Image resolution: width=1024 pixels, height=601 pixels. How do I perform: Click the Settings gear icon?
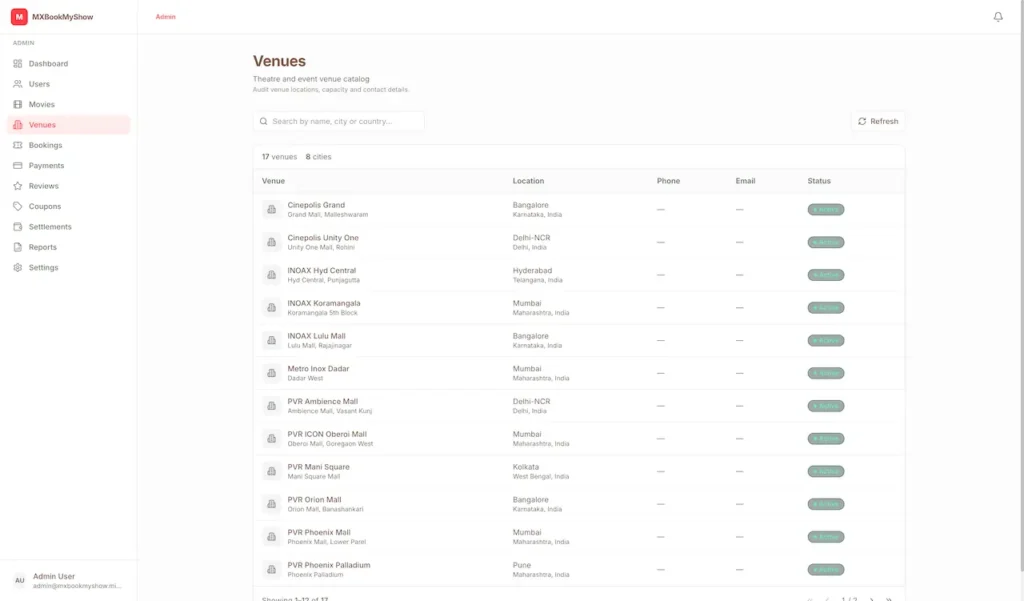tap(18, 267)
